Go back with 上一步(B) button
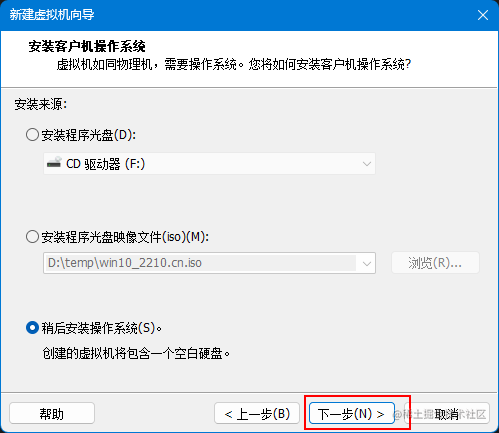This screenshot has width=499, height=433. pyautogui.click(x=257, y=414)
